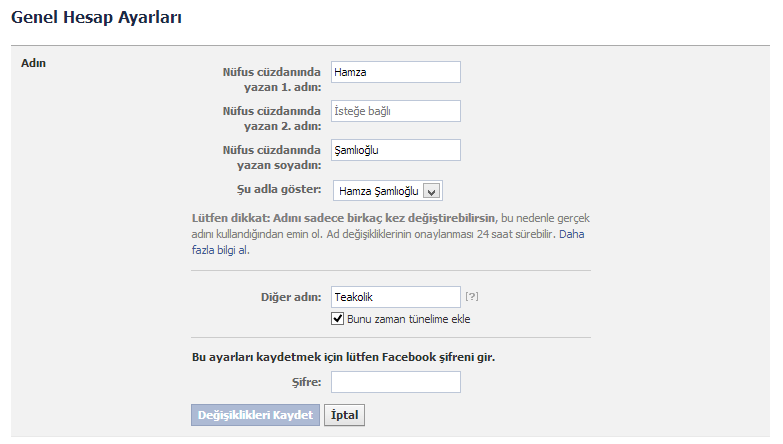Click the 'Şifre:' label
783x444 pixels.
click(x=307, y=382)
